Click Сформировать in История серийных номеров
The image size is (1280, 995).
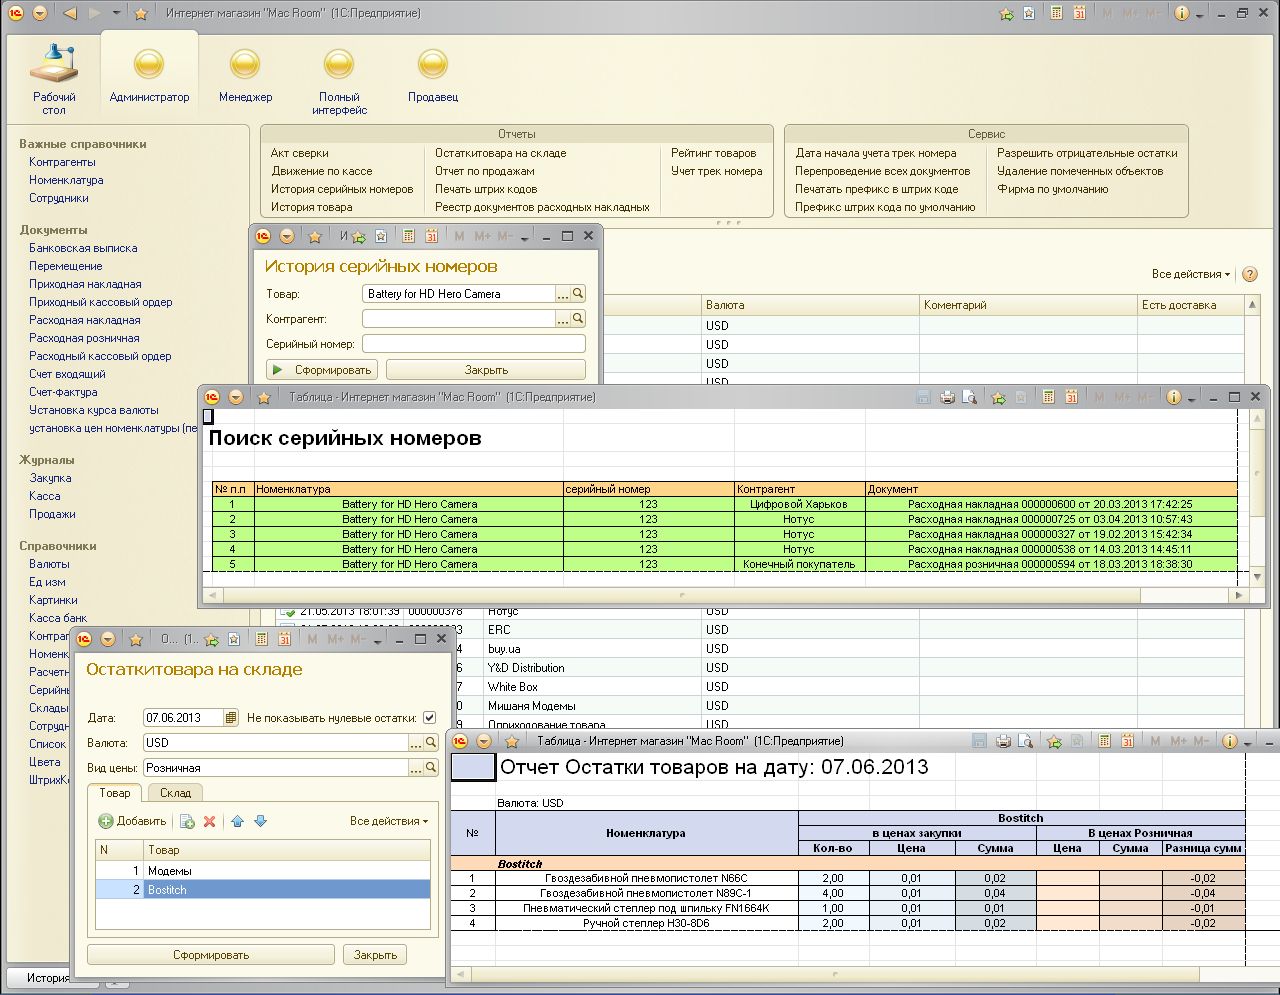[323, 370]
